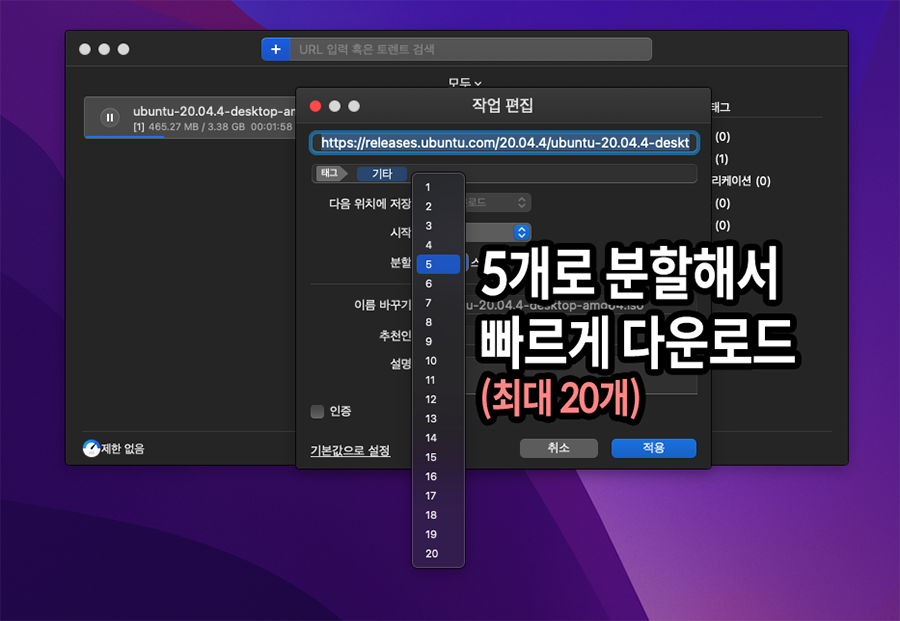Choose 13 in the split-count menu
This screenshot has height=621, width=900.
tap(439, 418)
